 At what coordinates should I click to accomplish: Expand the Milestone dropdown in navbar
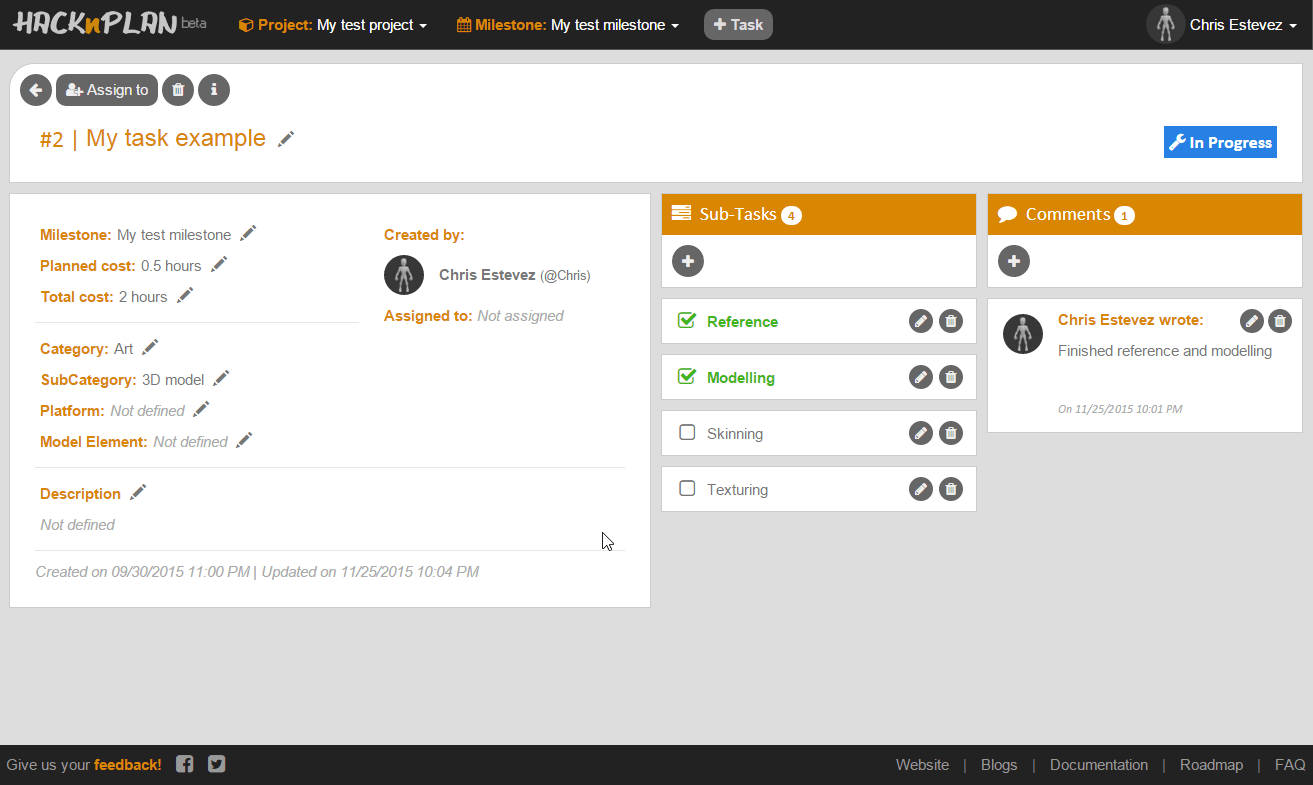click(x=568, y=25)
